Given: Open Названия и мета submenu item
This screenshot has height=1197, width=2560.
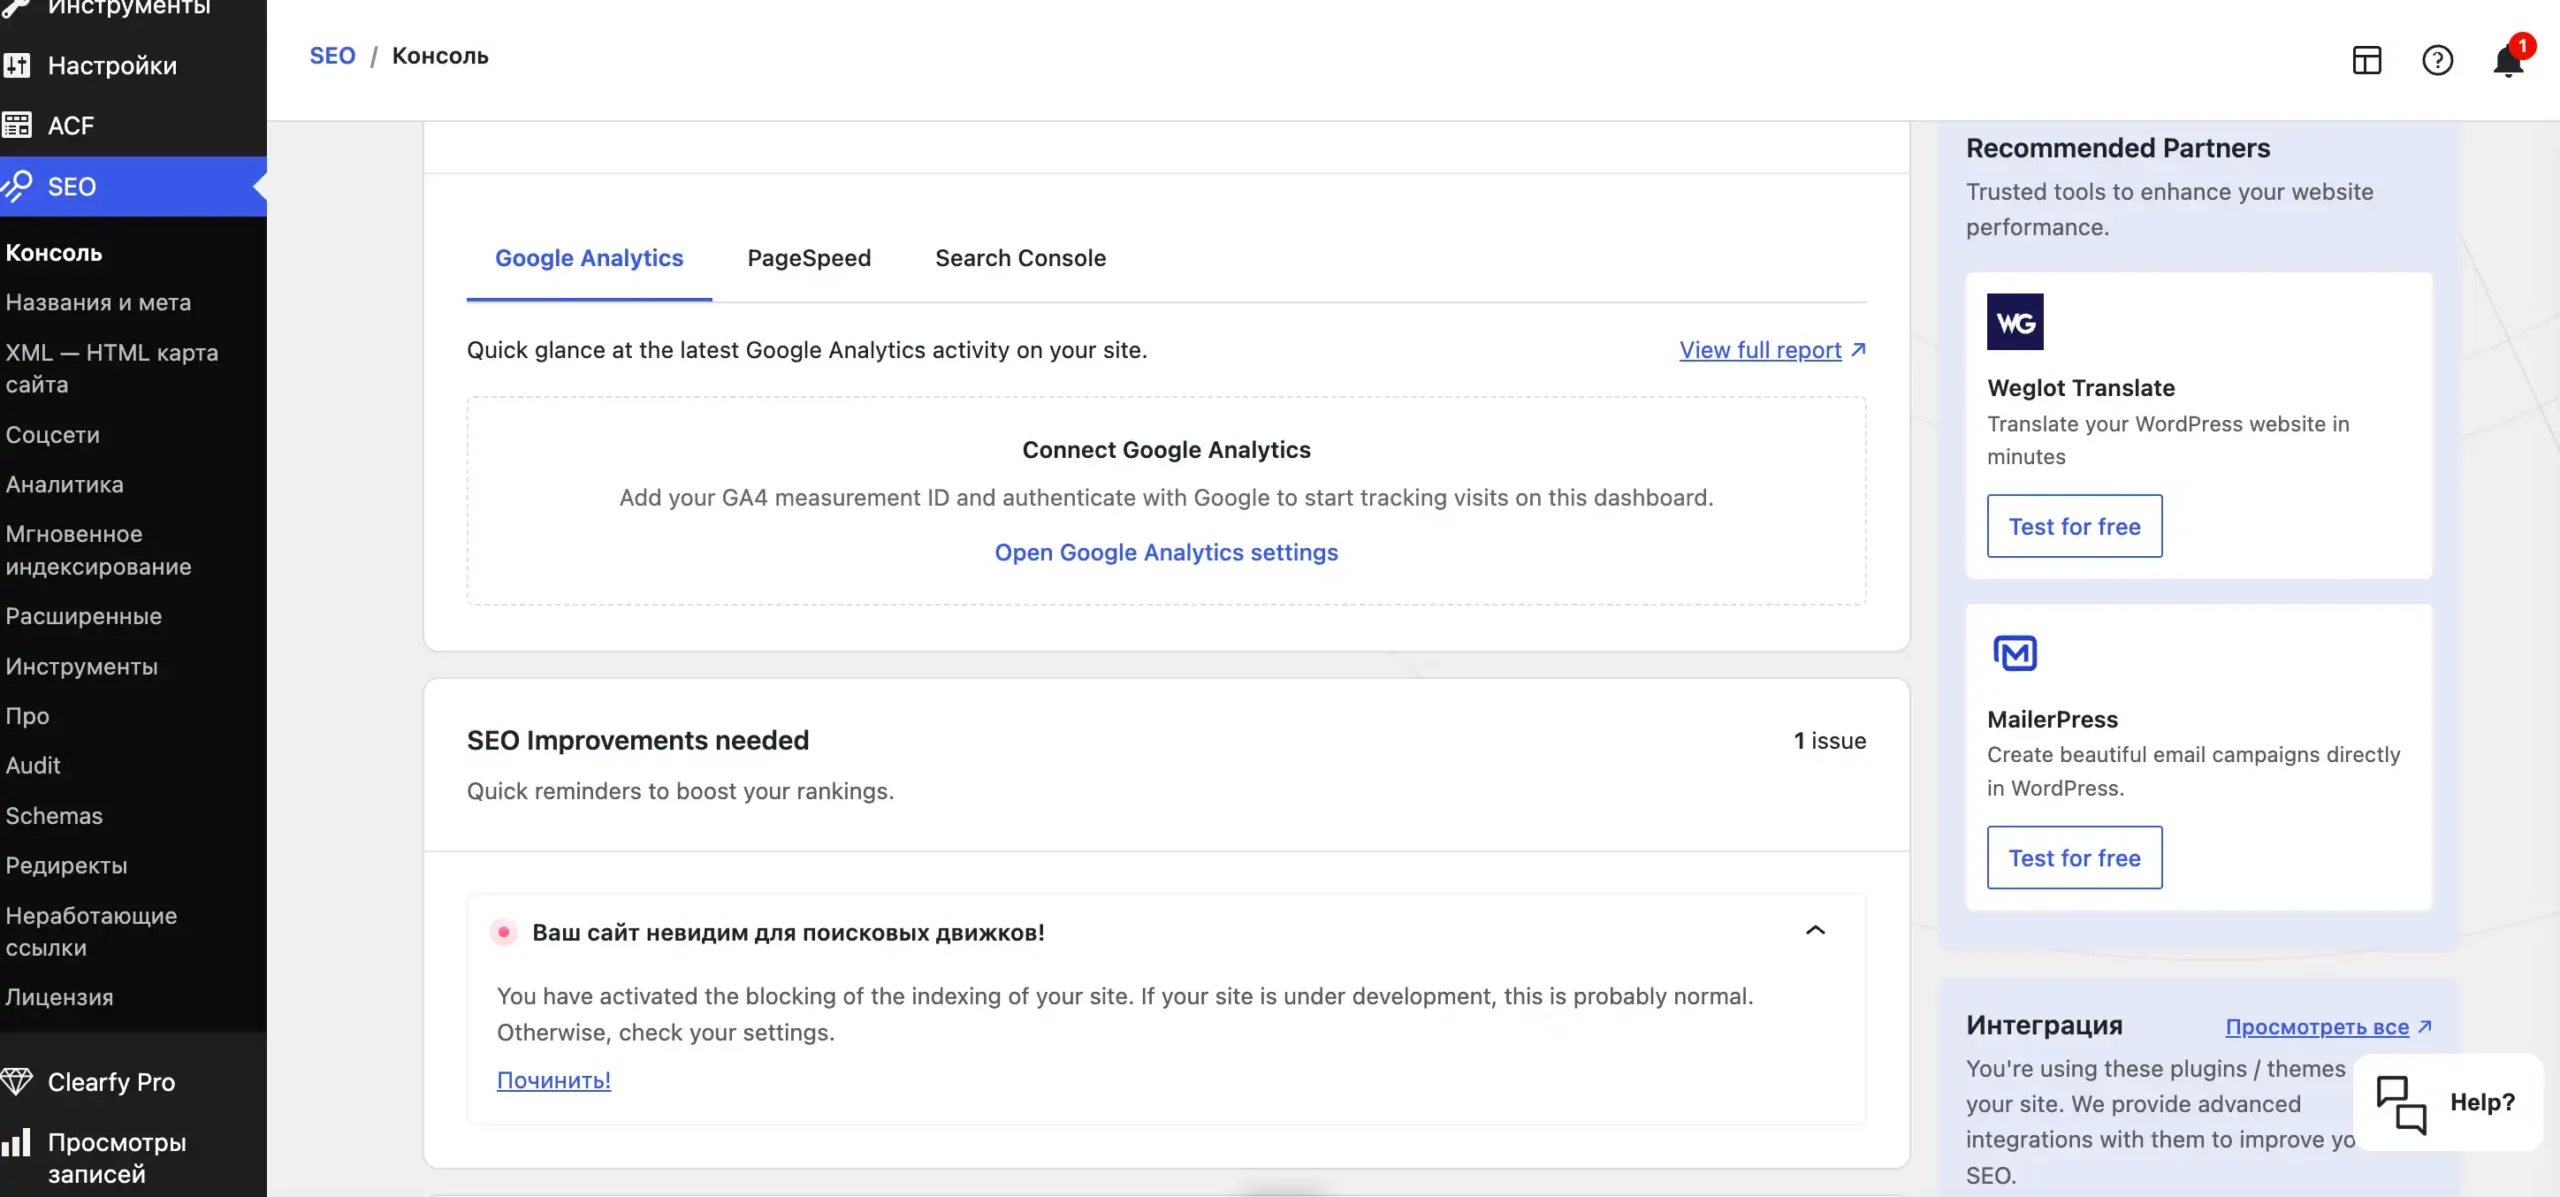Looking at the screenshot, I should pyautogui.click(x=98, y=302).
